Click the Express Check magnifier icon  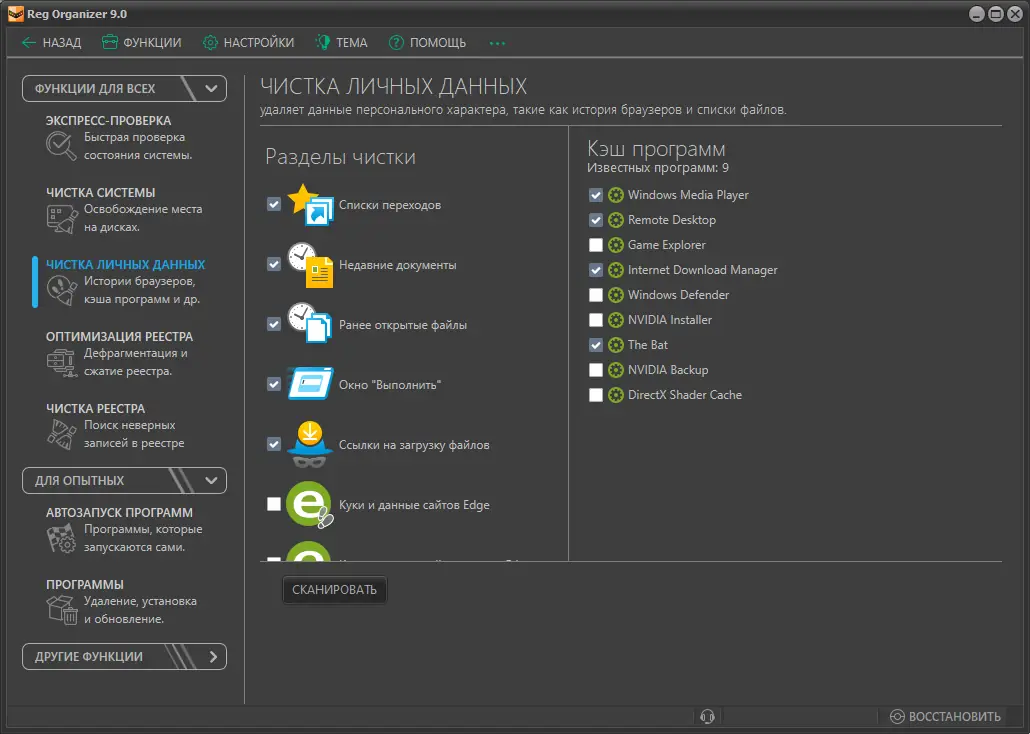pyautogui.click(x=61, y=146)
